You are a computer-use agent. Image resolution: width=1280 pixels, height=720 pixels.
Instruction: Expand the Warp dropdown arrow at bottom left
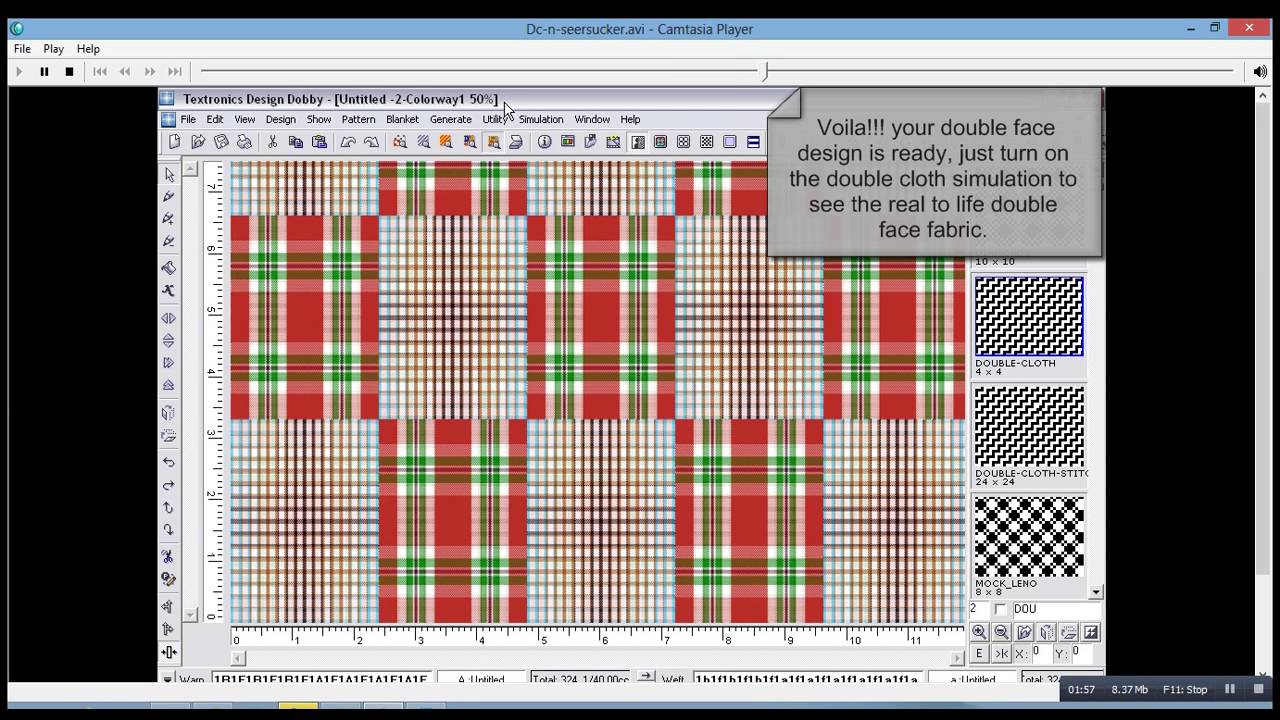168,679
